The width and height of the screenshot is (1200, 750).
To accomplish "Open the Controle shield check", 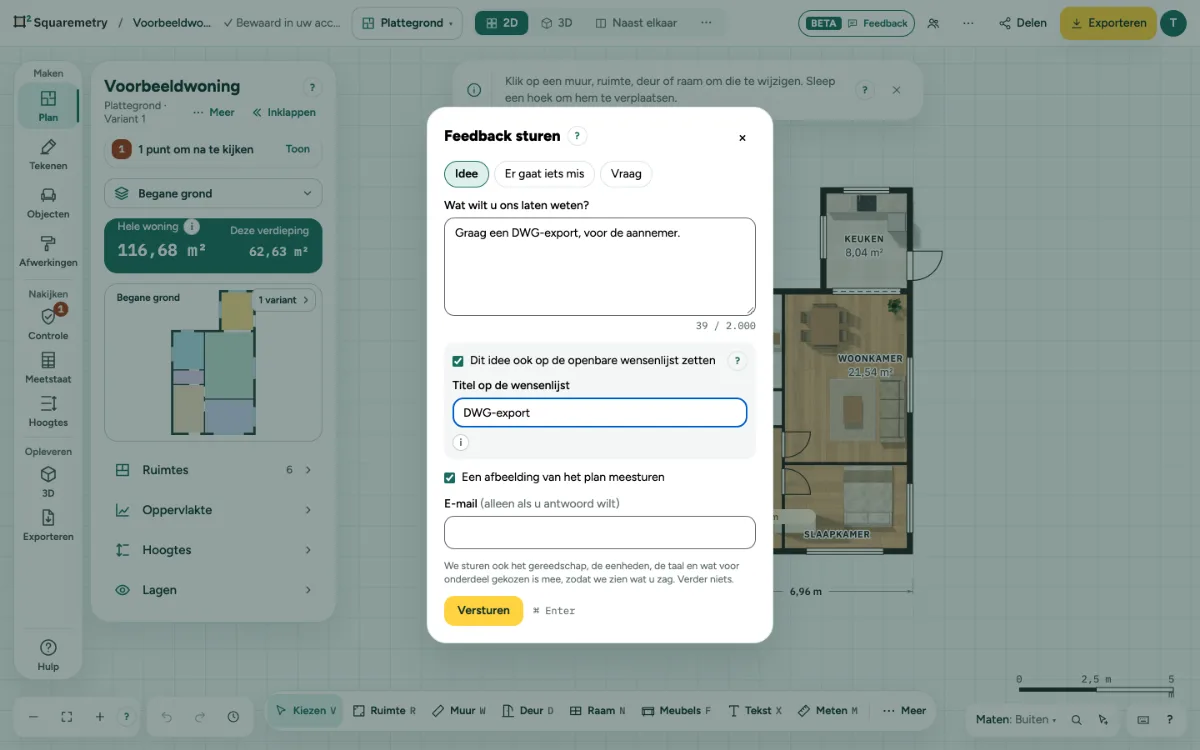I will 48,323.
